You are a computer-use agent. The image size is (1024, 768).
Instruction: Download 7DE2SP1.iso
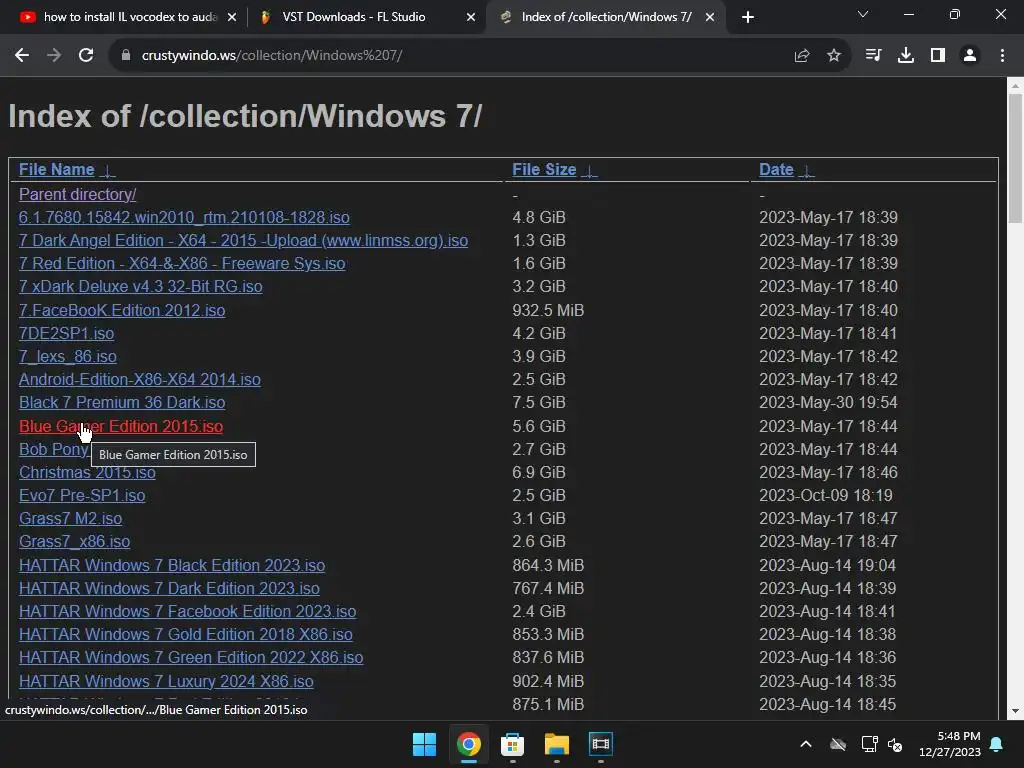(x=67, y=334)
